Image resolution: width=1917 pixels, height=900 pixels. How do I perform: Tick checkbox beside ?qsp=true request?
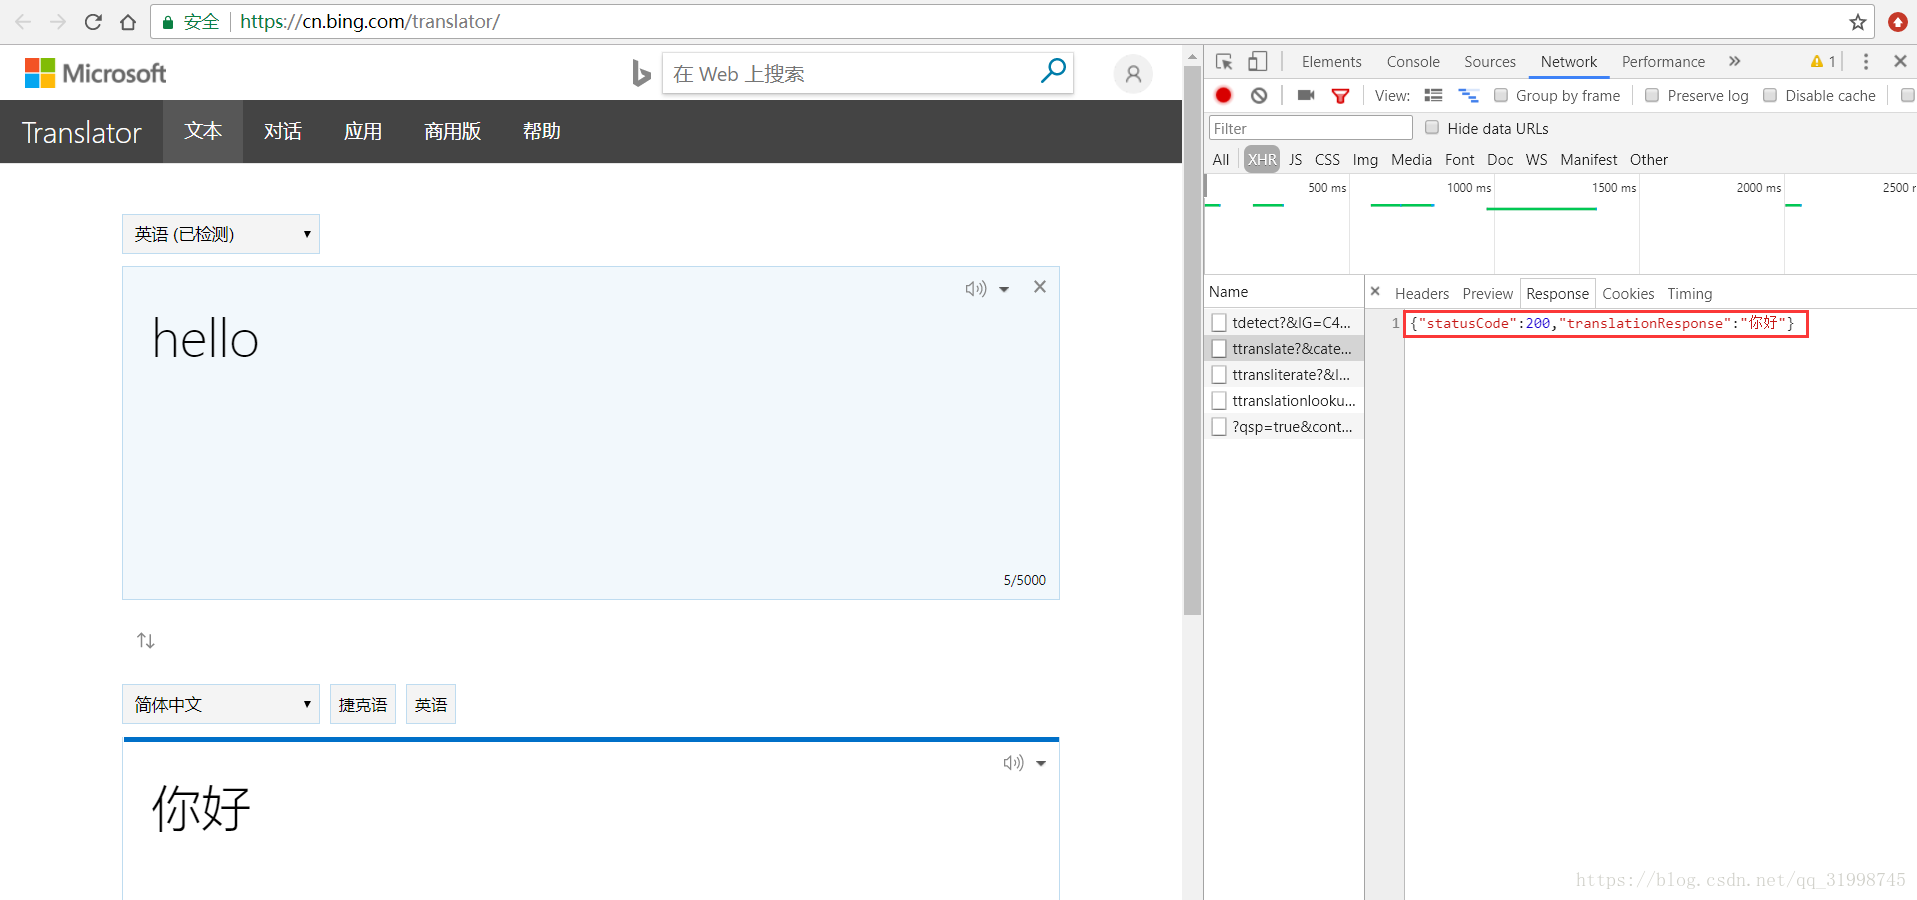pyautogui.click(x=1219, y=426)
